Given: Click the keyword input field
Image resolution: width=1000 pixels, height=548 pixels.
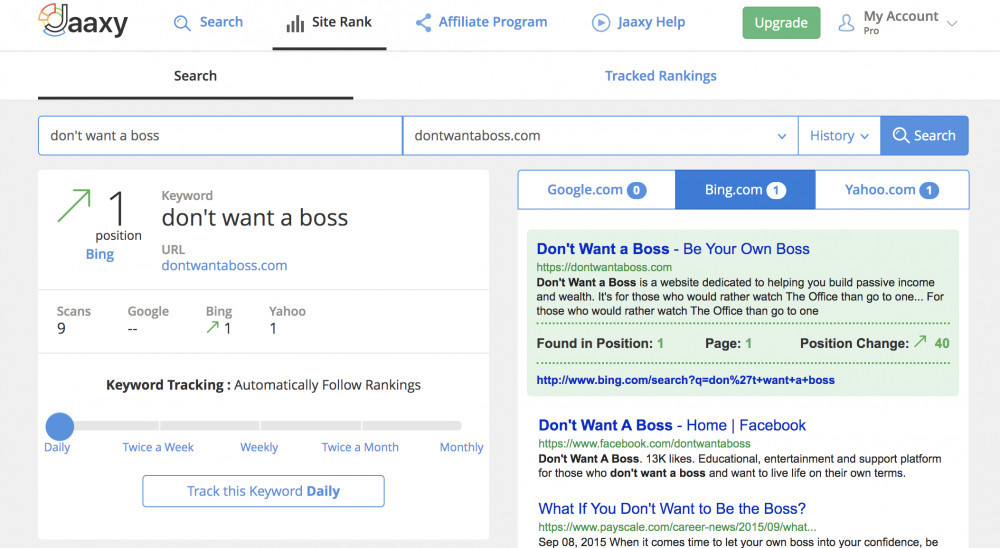Looking at the screenshot, I should point(220,135).
